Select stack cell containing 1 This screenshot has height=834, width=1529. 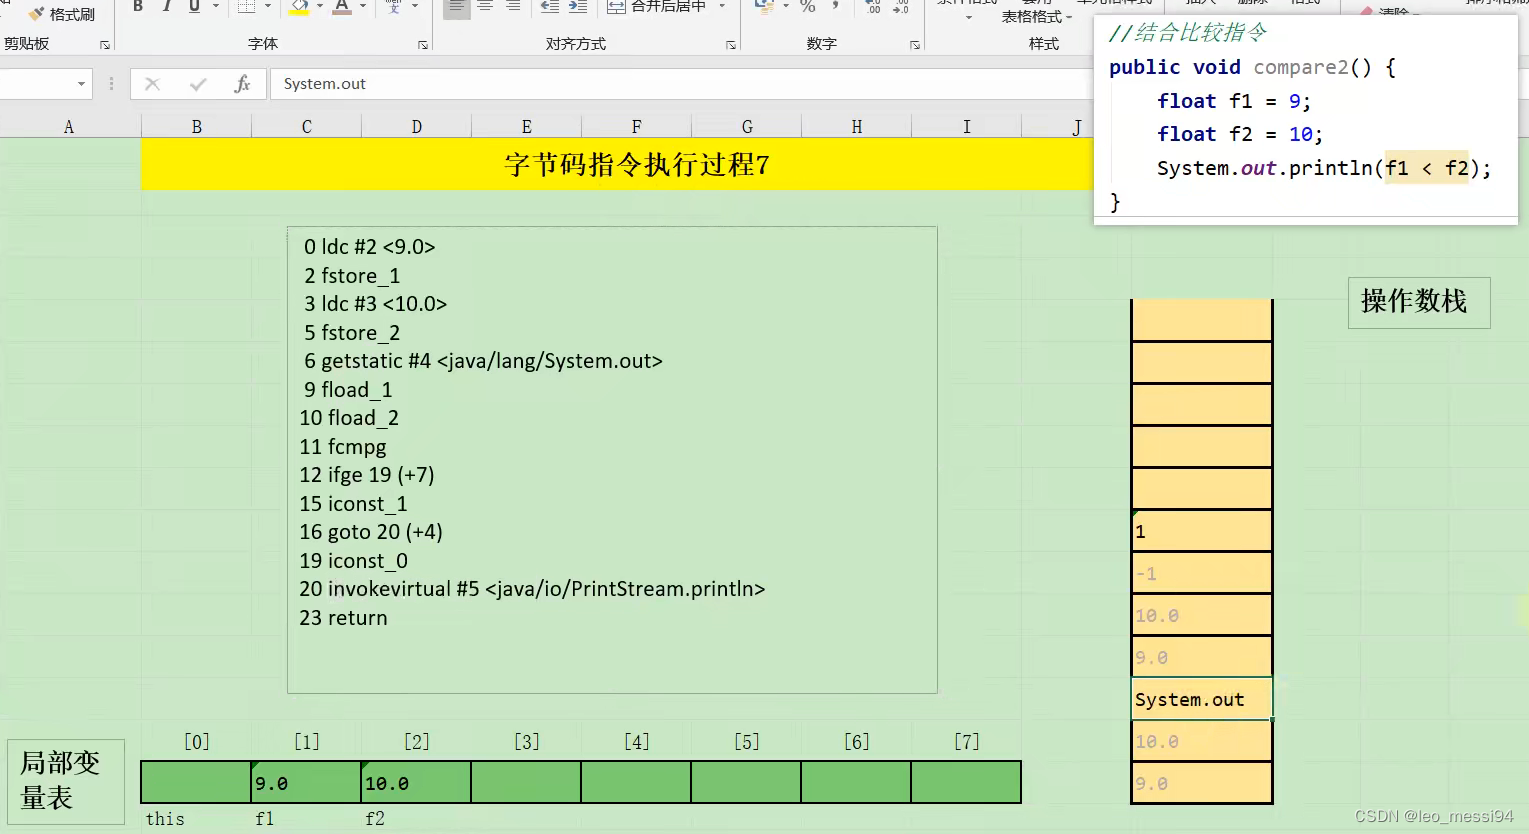pyautogui.click(x=1201, y=531)
